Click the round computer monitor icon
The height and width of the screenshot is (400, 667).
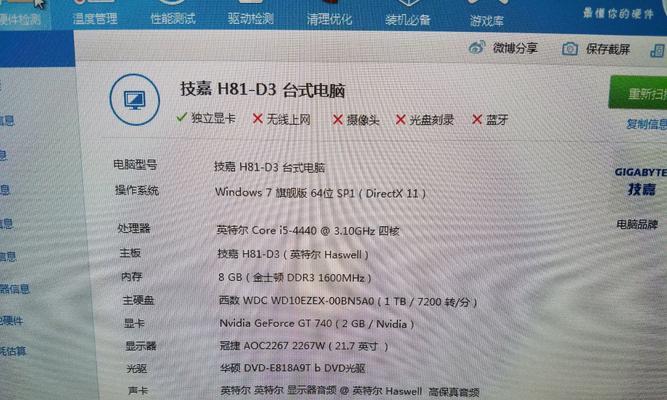click(135, 100)
